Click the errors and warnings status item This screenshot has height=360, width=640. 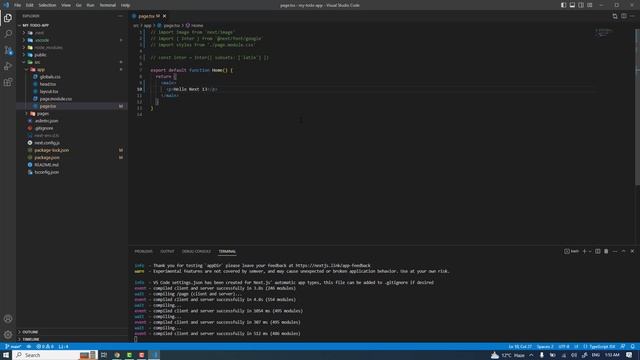45,347
